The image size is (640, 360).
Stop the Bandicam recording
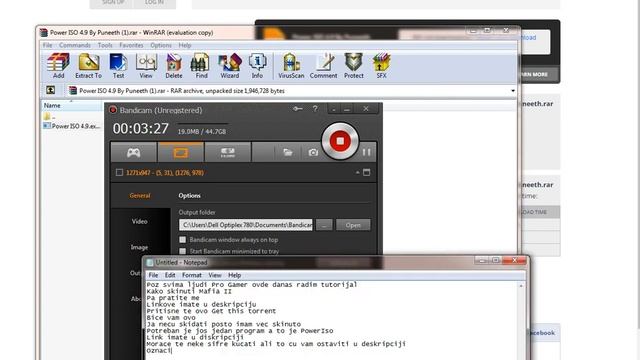[340, 141]
